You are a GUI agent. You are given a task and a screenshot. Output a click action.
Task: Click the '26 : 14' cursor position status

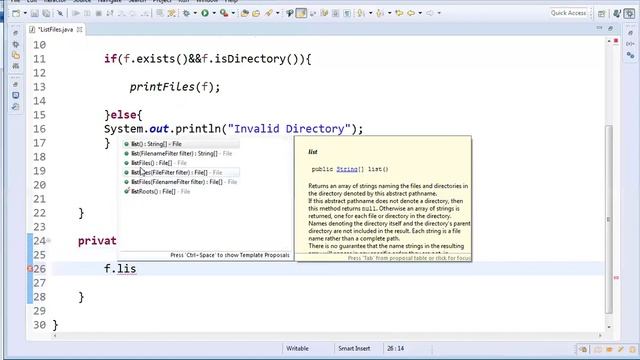pos(395,349)
